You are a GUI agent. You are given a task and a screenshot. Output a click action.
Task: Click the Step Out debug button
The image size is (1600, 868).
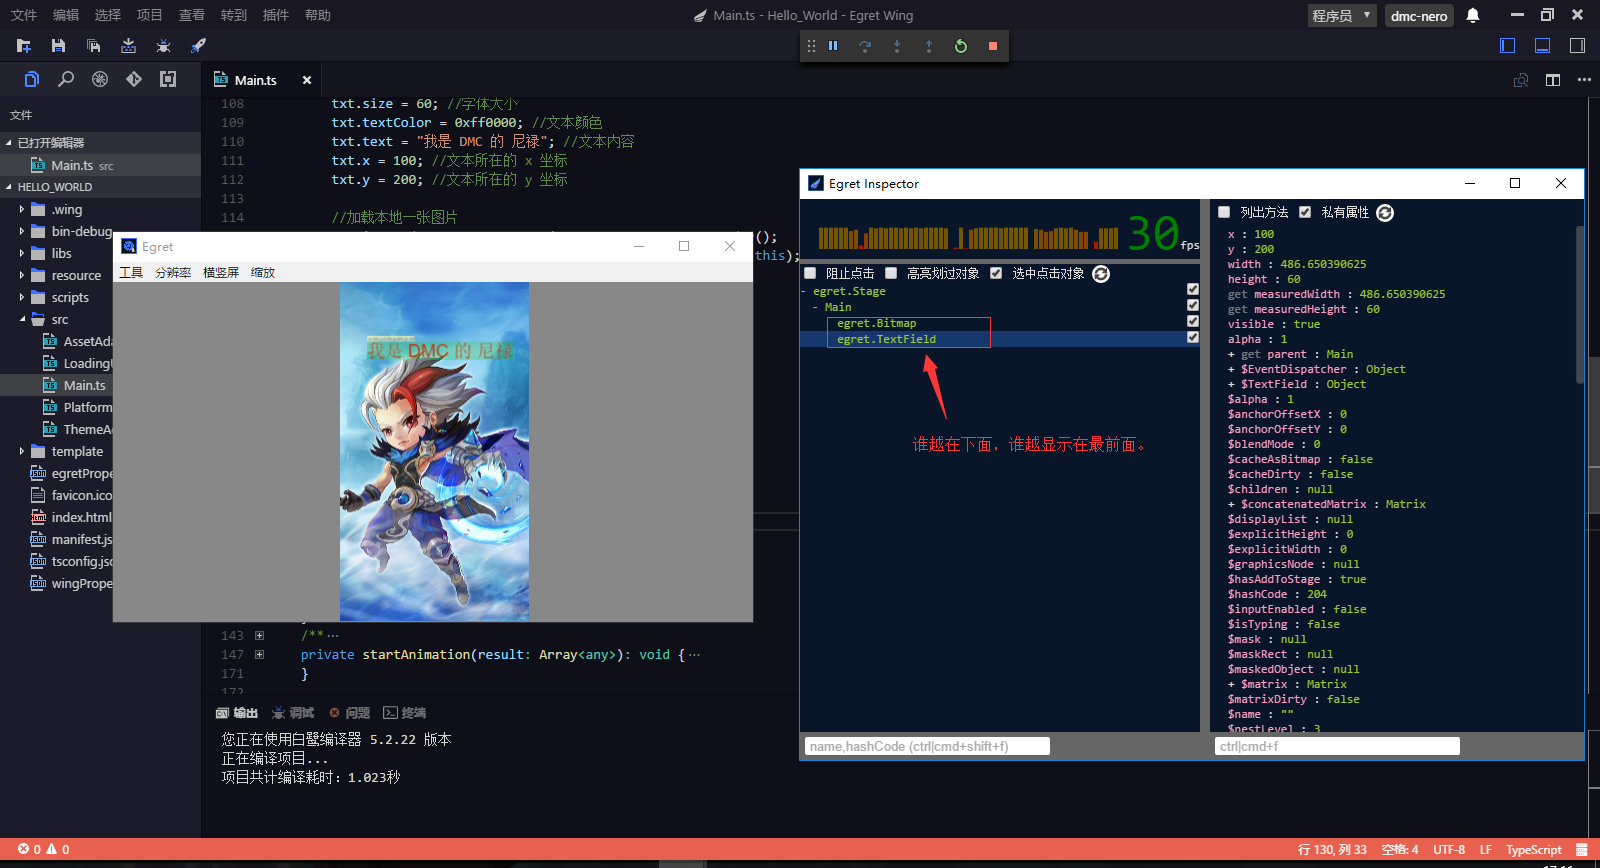pos(929,46)
